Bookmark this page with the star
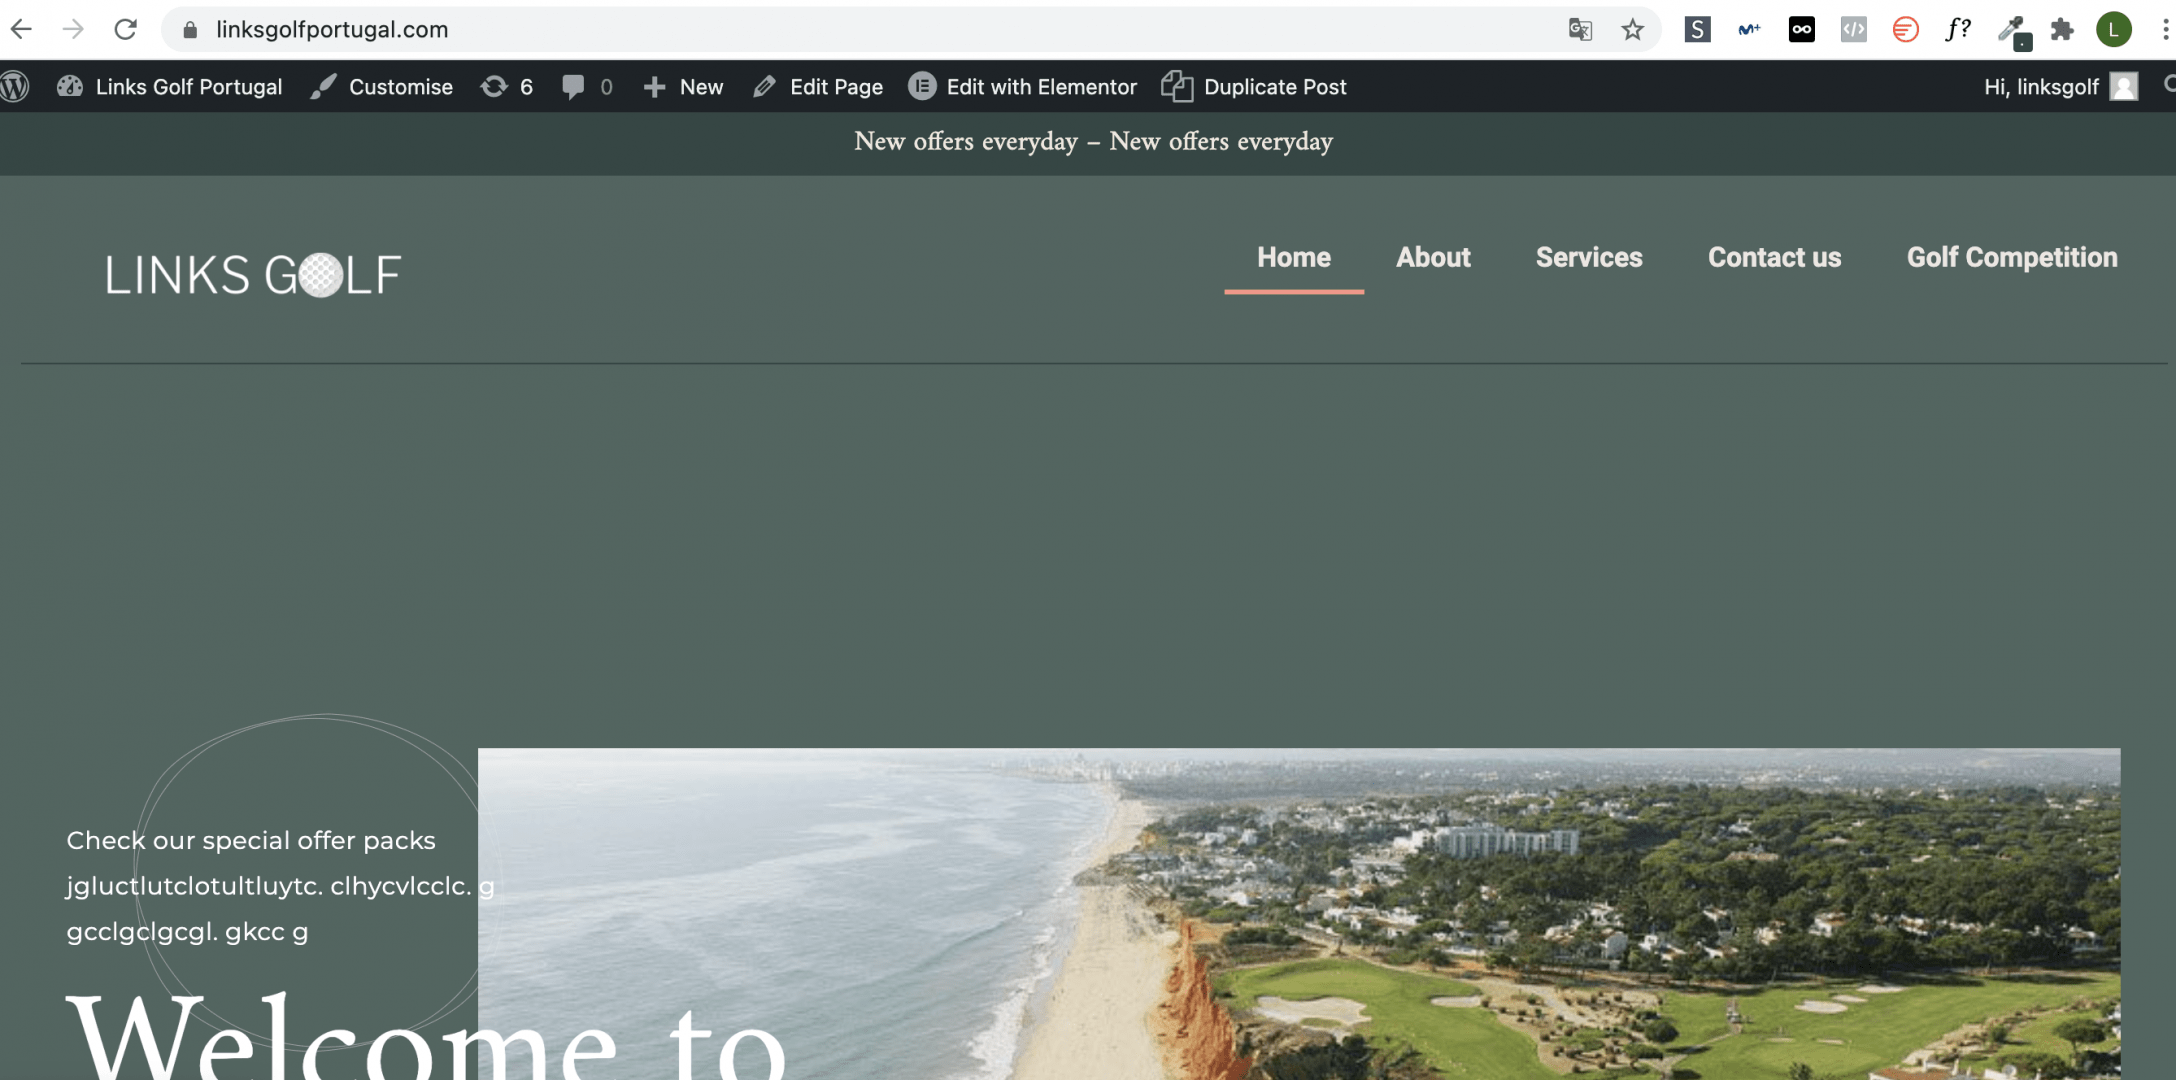 click(x=1632, y=30)
